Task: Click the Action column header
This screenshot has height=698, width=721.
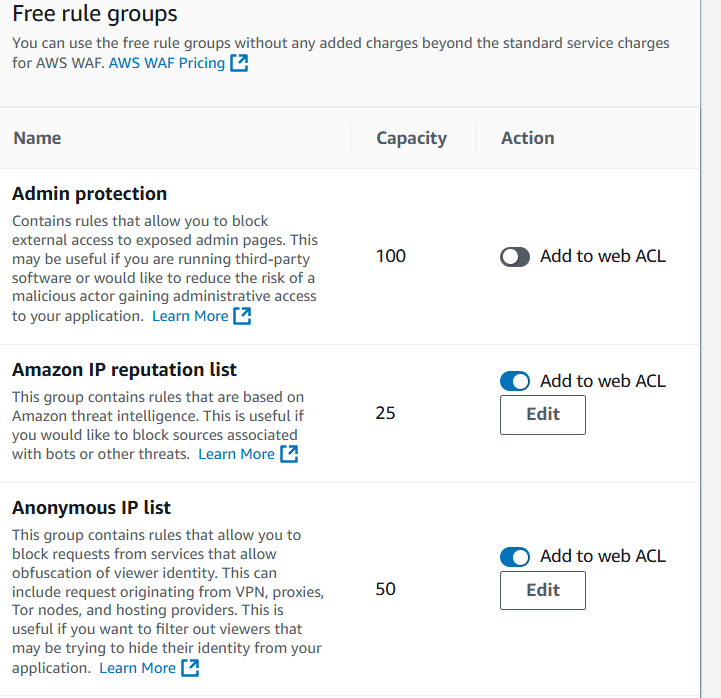Action: 527,138
